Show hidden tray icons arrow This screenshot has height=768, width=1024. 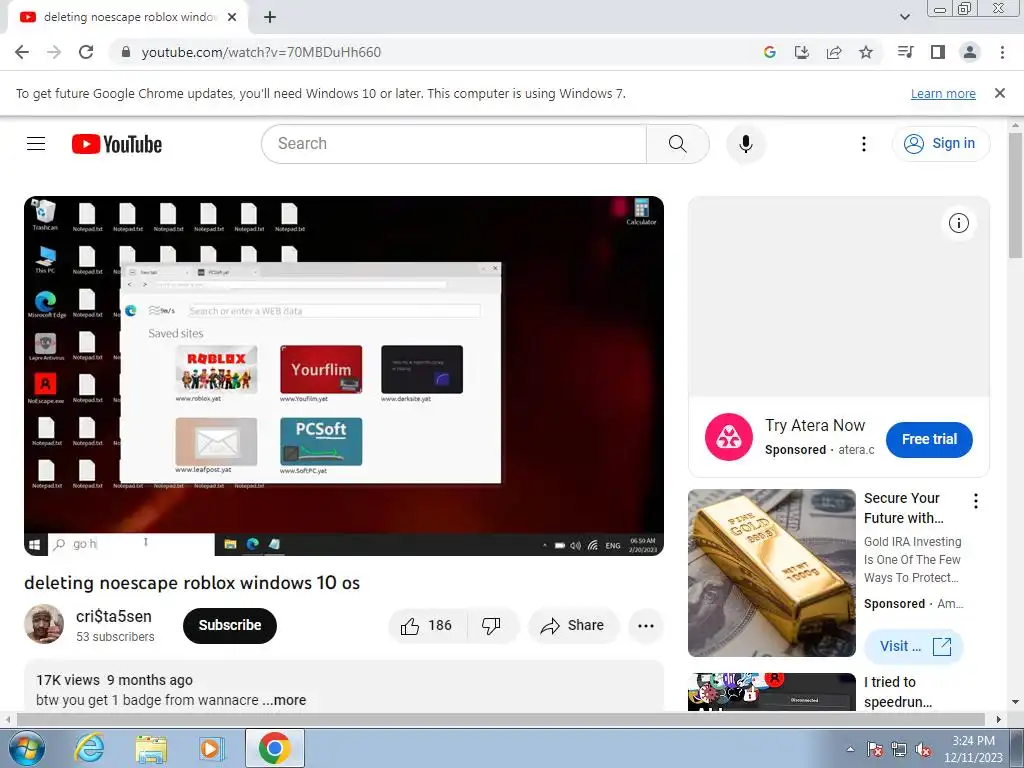(x=850, y=749)
